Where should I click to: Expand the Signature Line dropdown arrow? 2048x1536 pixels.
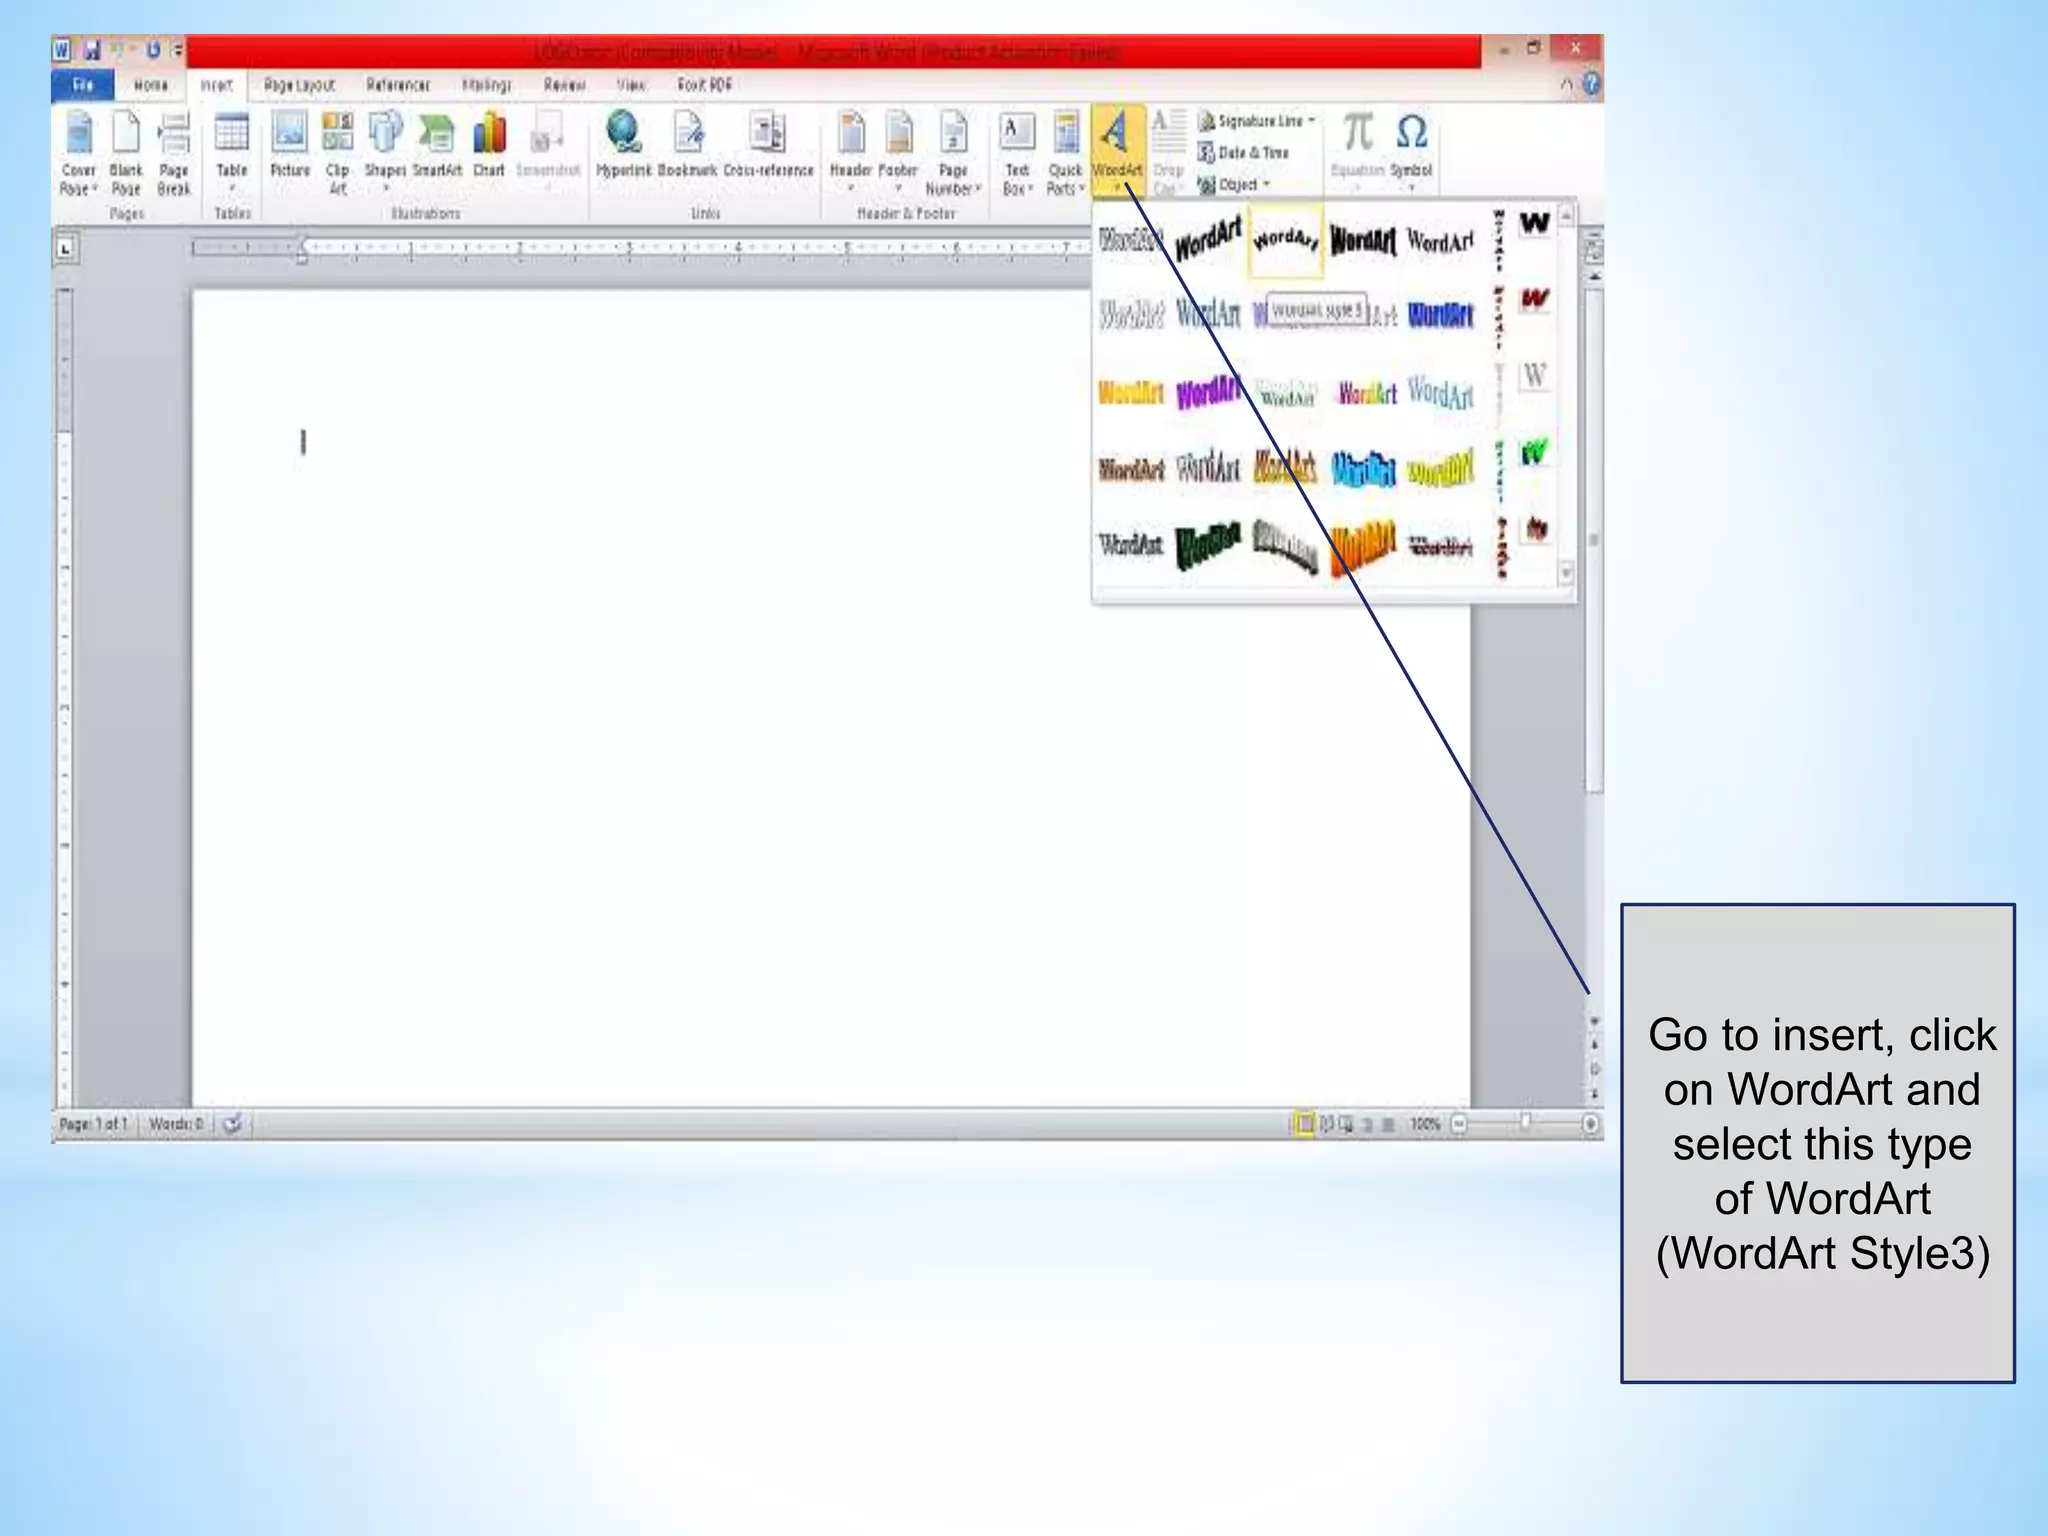click(x=1312, y=121)
